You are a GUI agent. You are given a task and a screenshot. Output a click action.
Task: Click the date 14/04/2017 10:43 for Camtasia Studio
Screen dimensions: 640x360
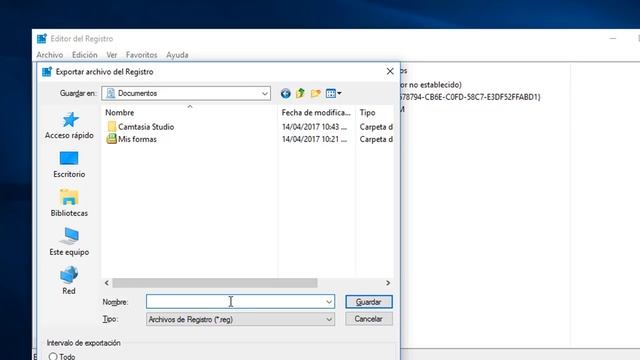pyautogui.click(x=314, y=127)
